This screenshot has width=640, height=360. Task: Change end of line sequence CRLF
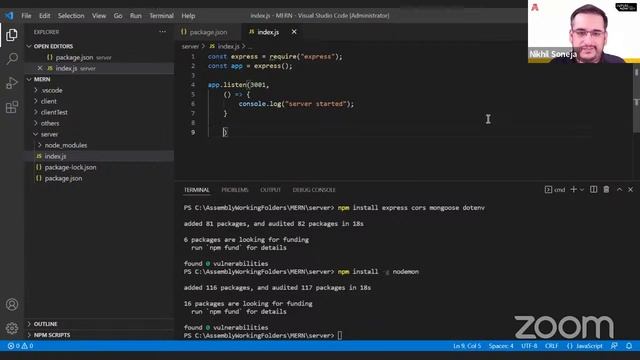pyautogui.click(x=551, y=346)
